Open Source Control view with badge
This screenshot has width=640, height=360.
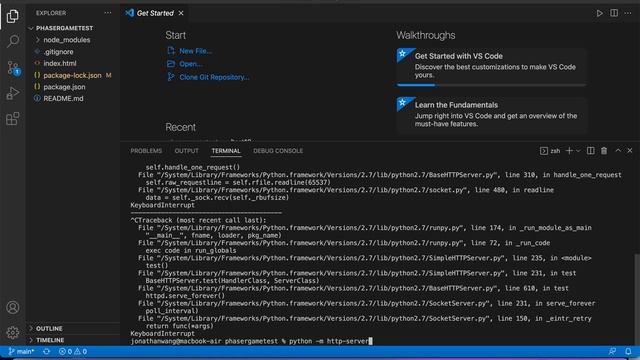pos(13,68)
